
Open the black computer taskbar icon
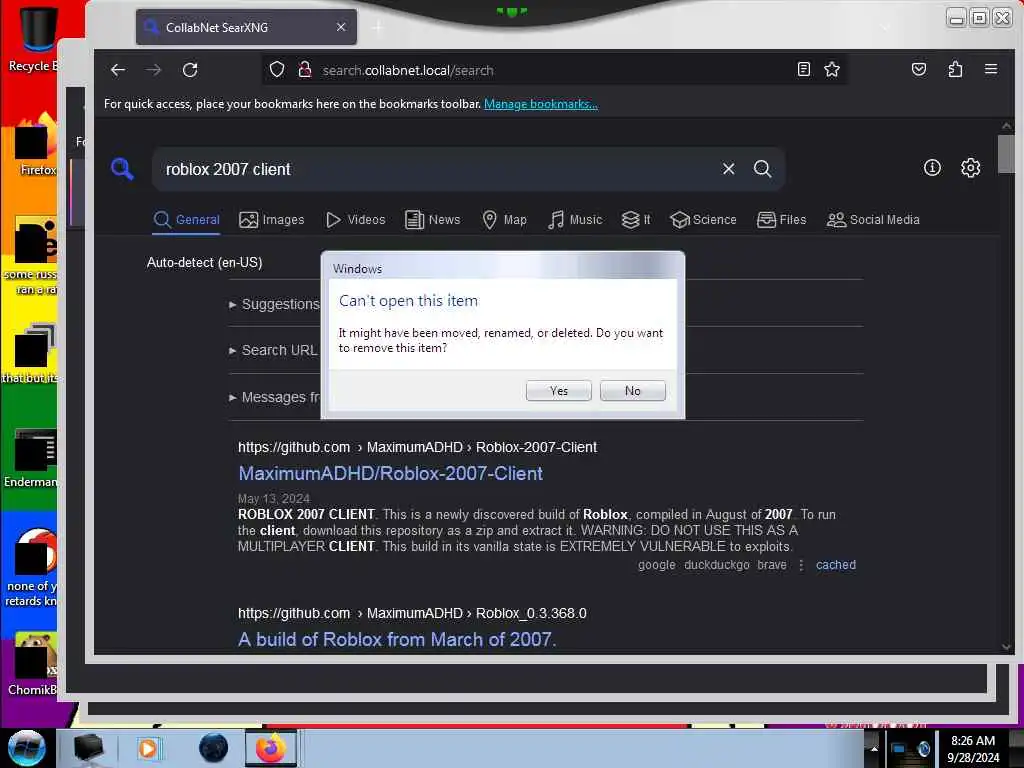[x=88, y=748]
